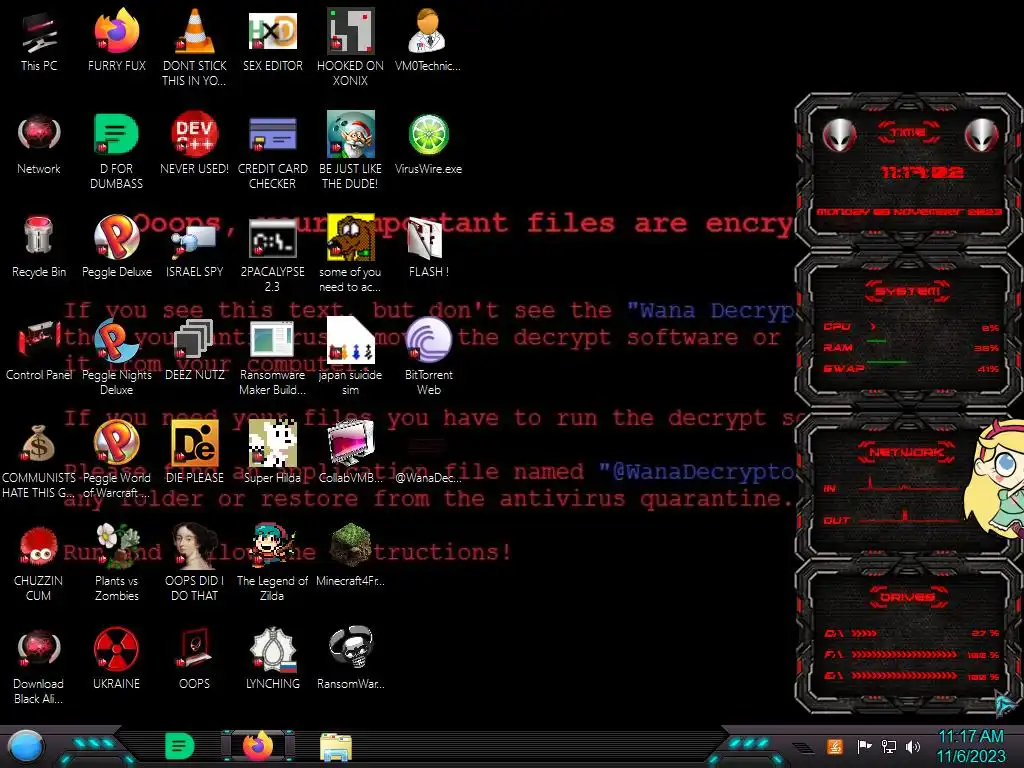The width and height of the screenshot is (1024, 768).
Task: Click the Start orb on the taskbar
Action: pos(26,747)
